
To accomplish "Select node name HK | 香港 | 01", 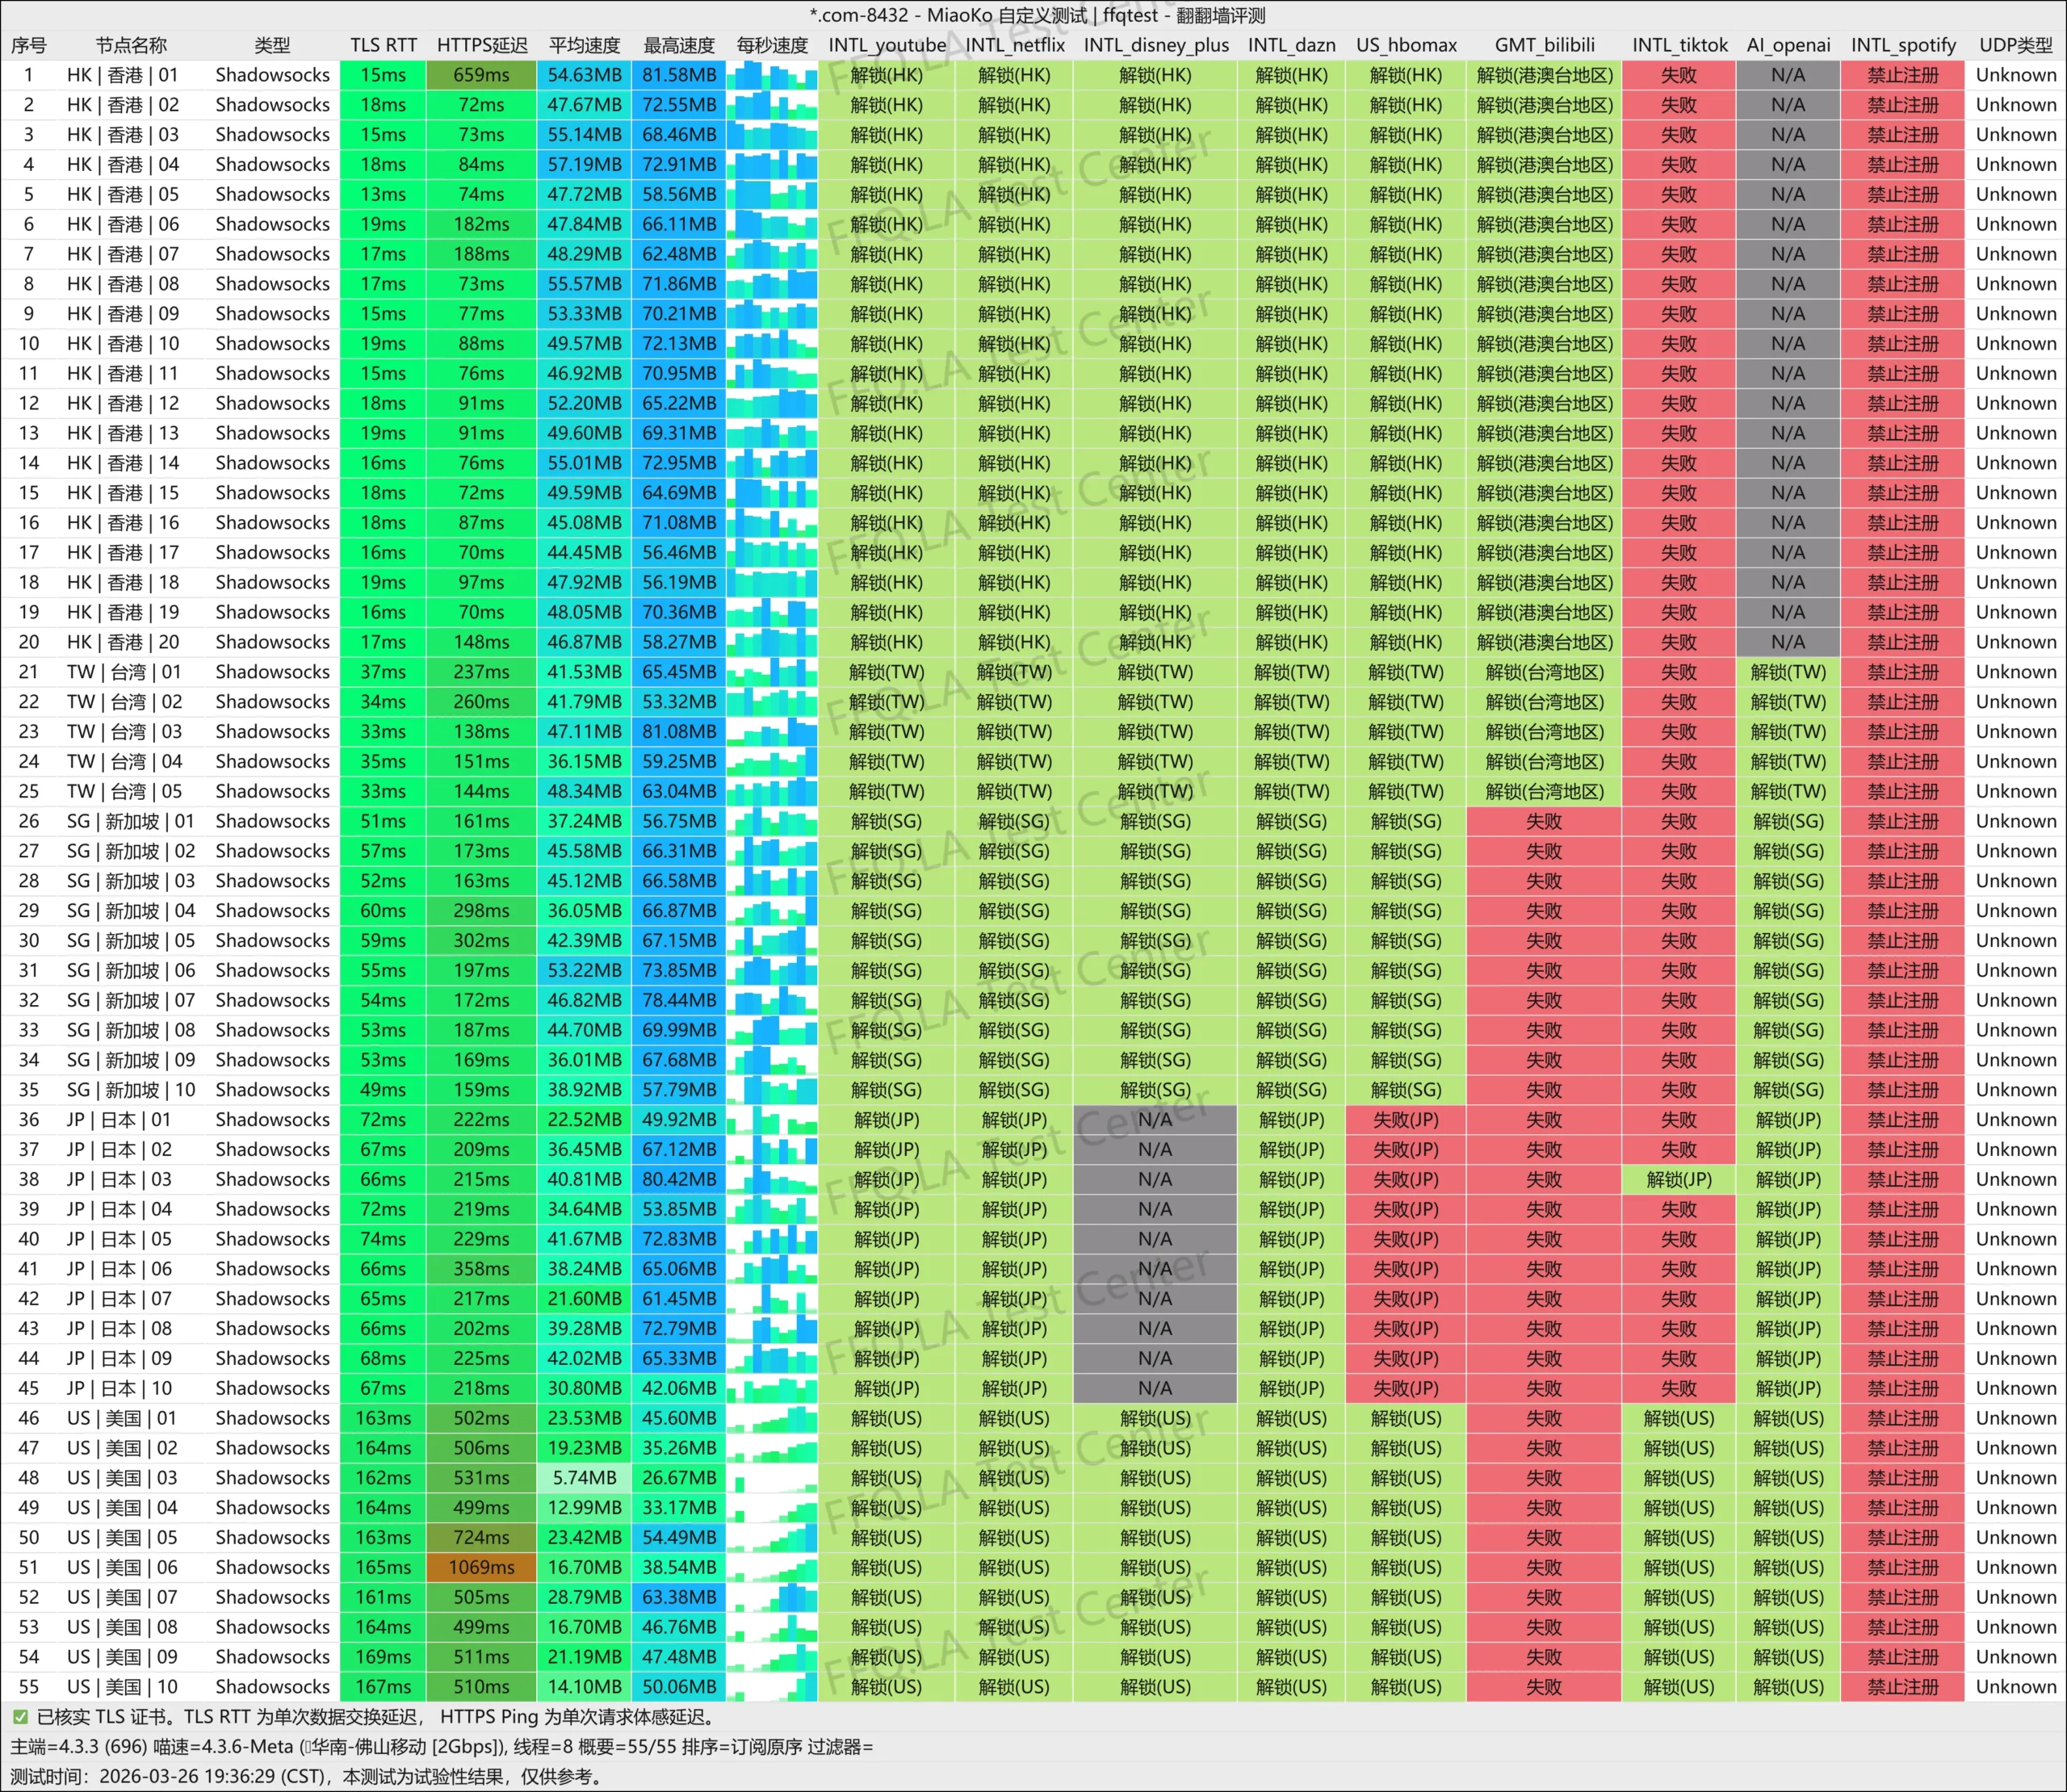I will (123, 75).
